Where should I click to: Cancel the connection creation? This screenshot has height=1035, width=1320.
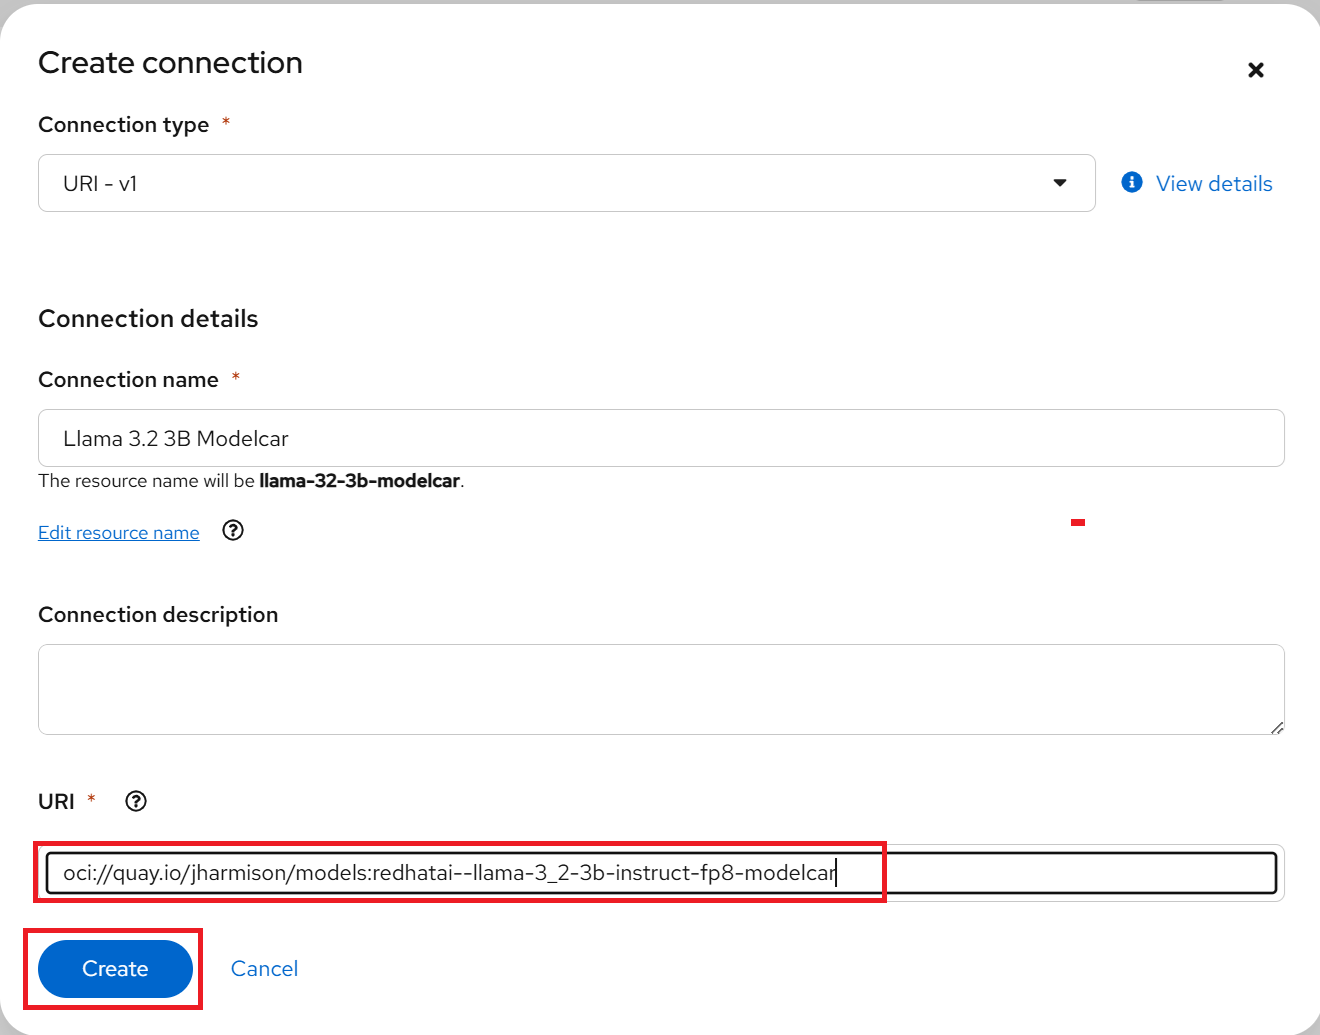(x=264, y=969)
